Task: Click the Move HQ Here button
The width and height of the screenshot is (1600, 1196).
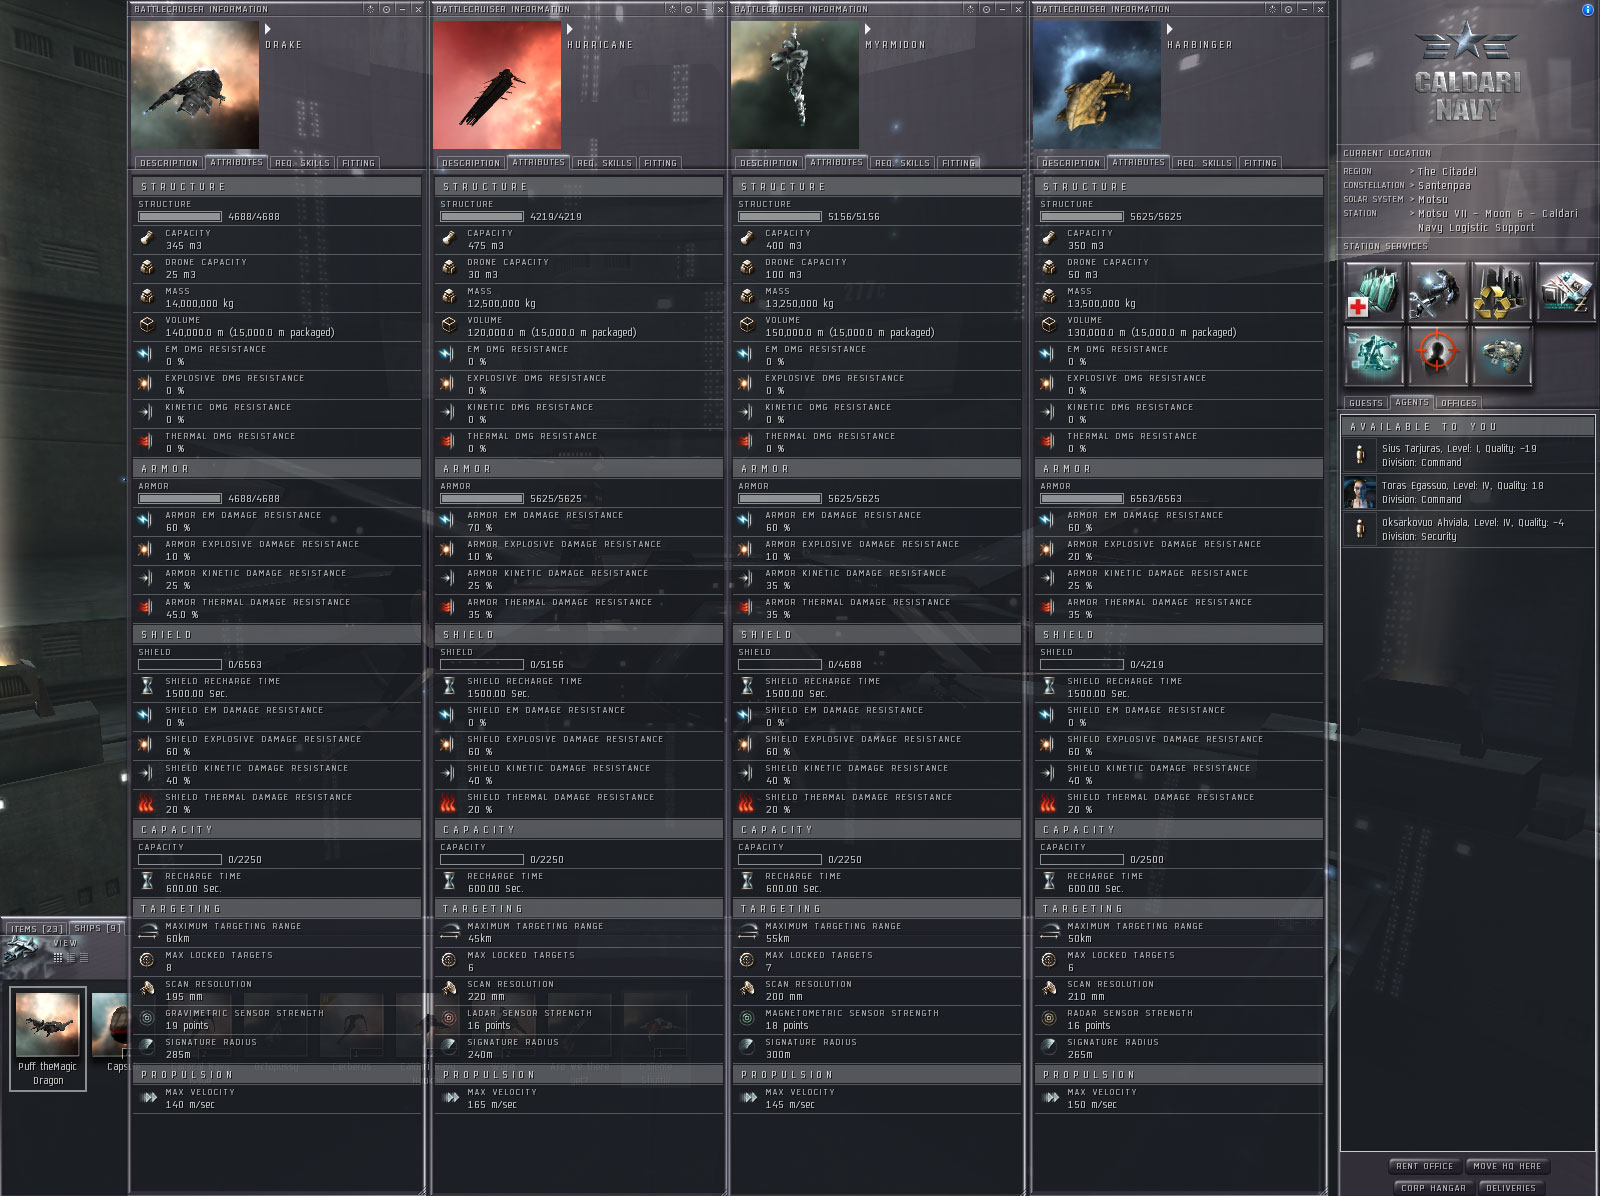Action: [1507, 1166]
